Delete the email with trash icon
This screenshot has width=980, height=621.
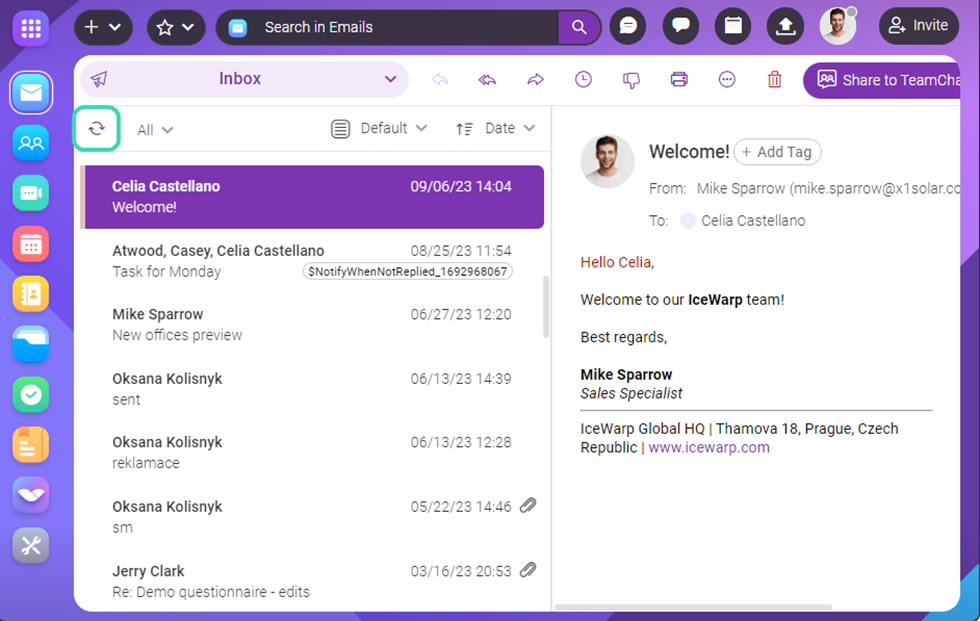coord(774,79)
